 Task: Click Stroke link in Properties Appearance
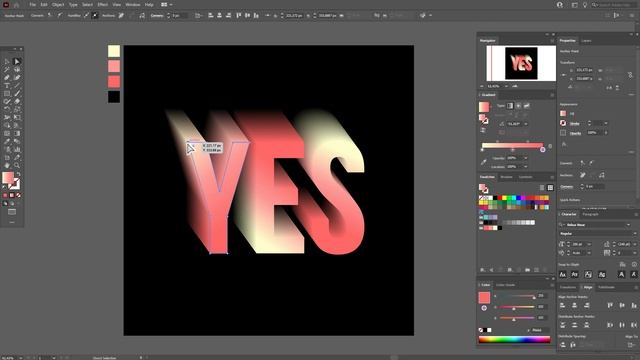[x=575, y=123]
